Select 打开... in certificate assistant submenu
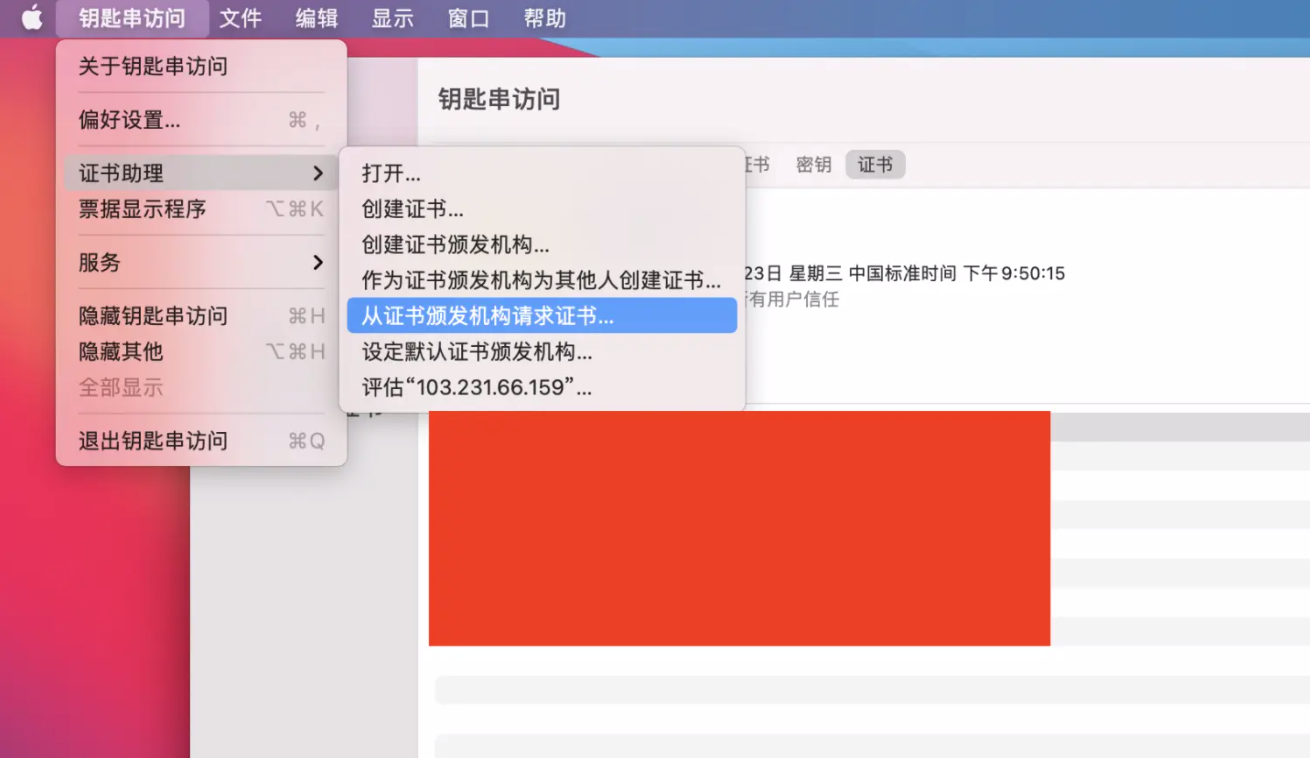Screen dimensions: 1310x758 tap(542, 173)
